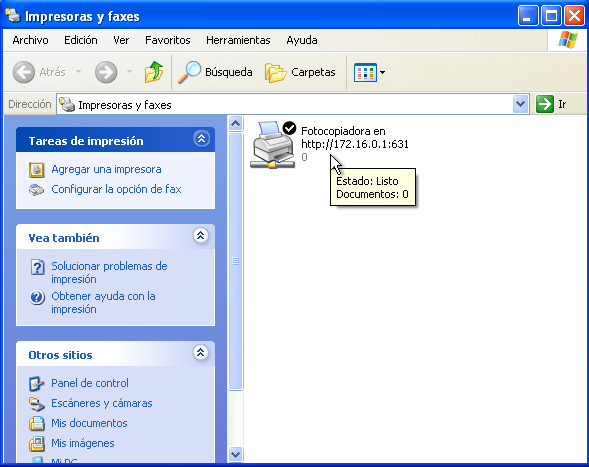Screen dimensions: 589x467
Task: Open Obtener ayuda con la impresión link
Action: click(x=103, y=302)
